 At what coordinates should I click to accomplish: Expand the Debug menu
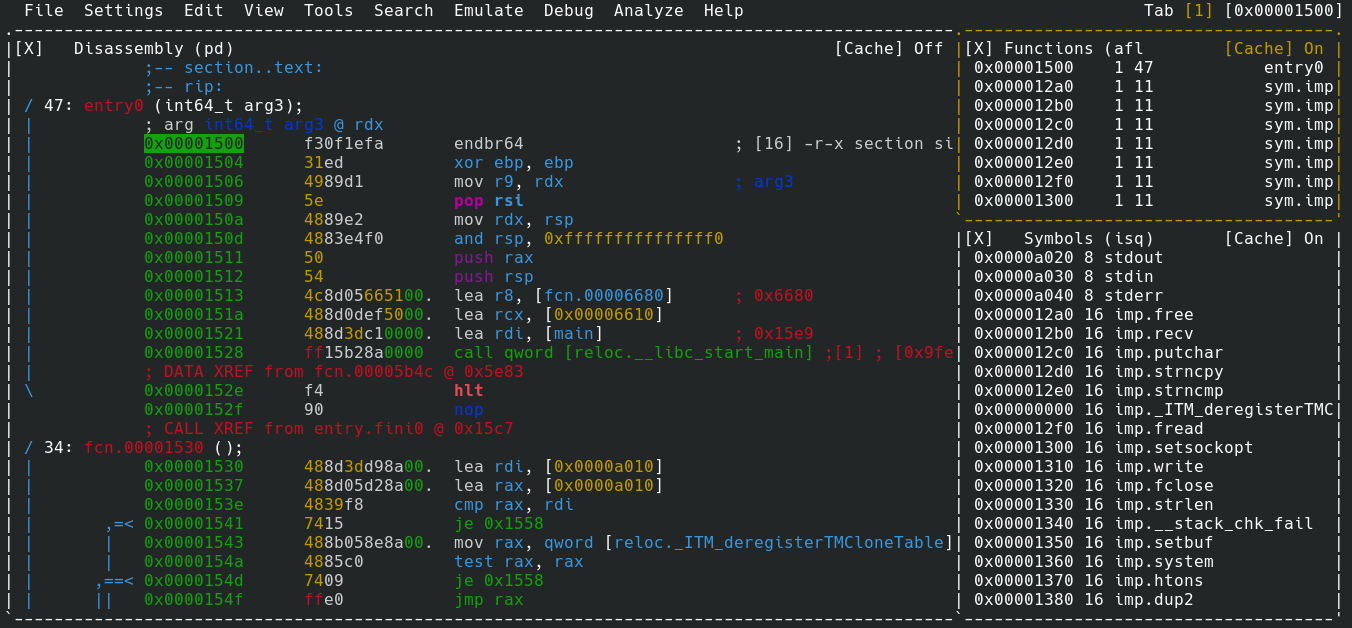(x=568, y=11)
